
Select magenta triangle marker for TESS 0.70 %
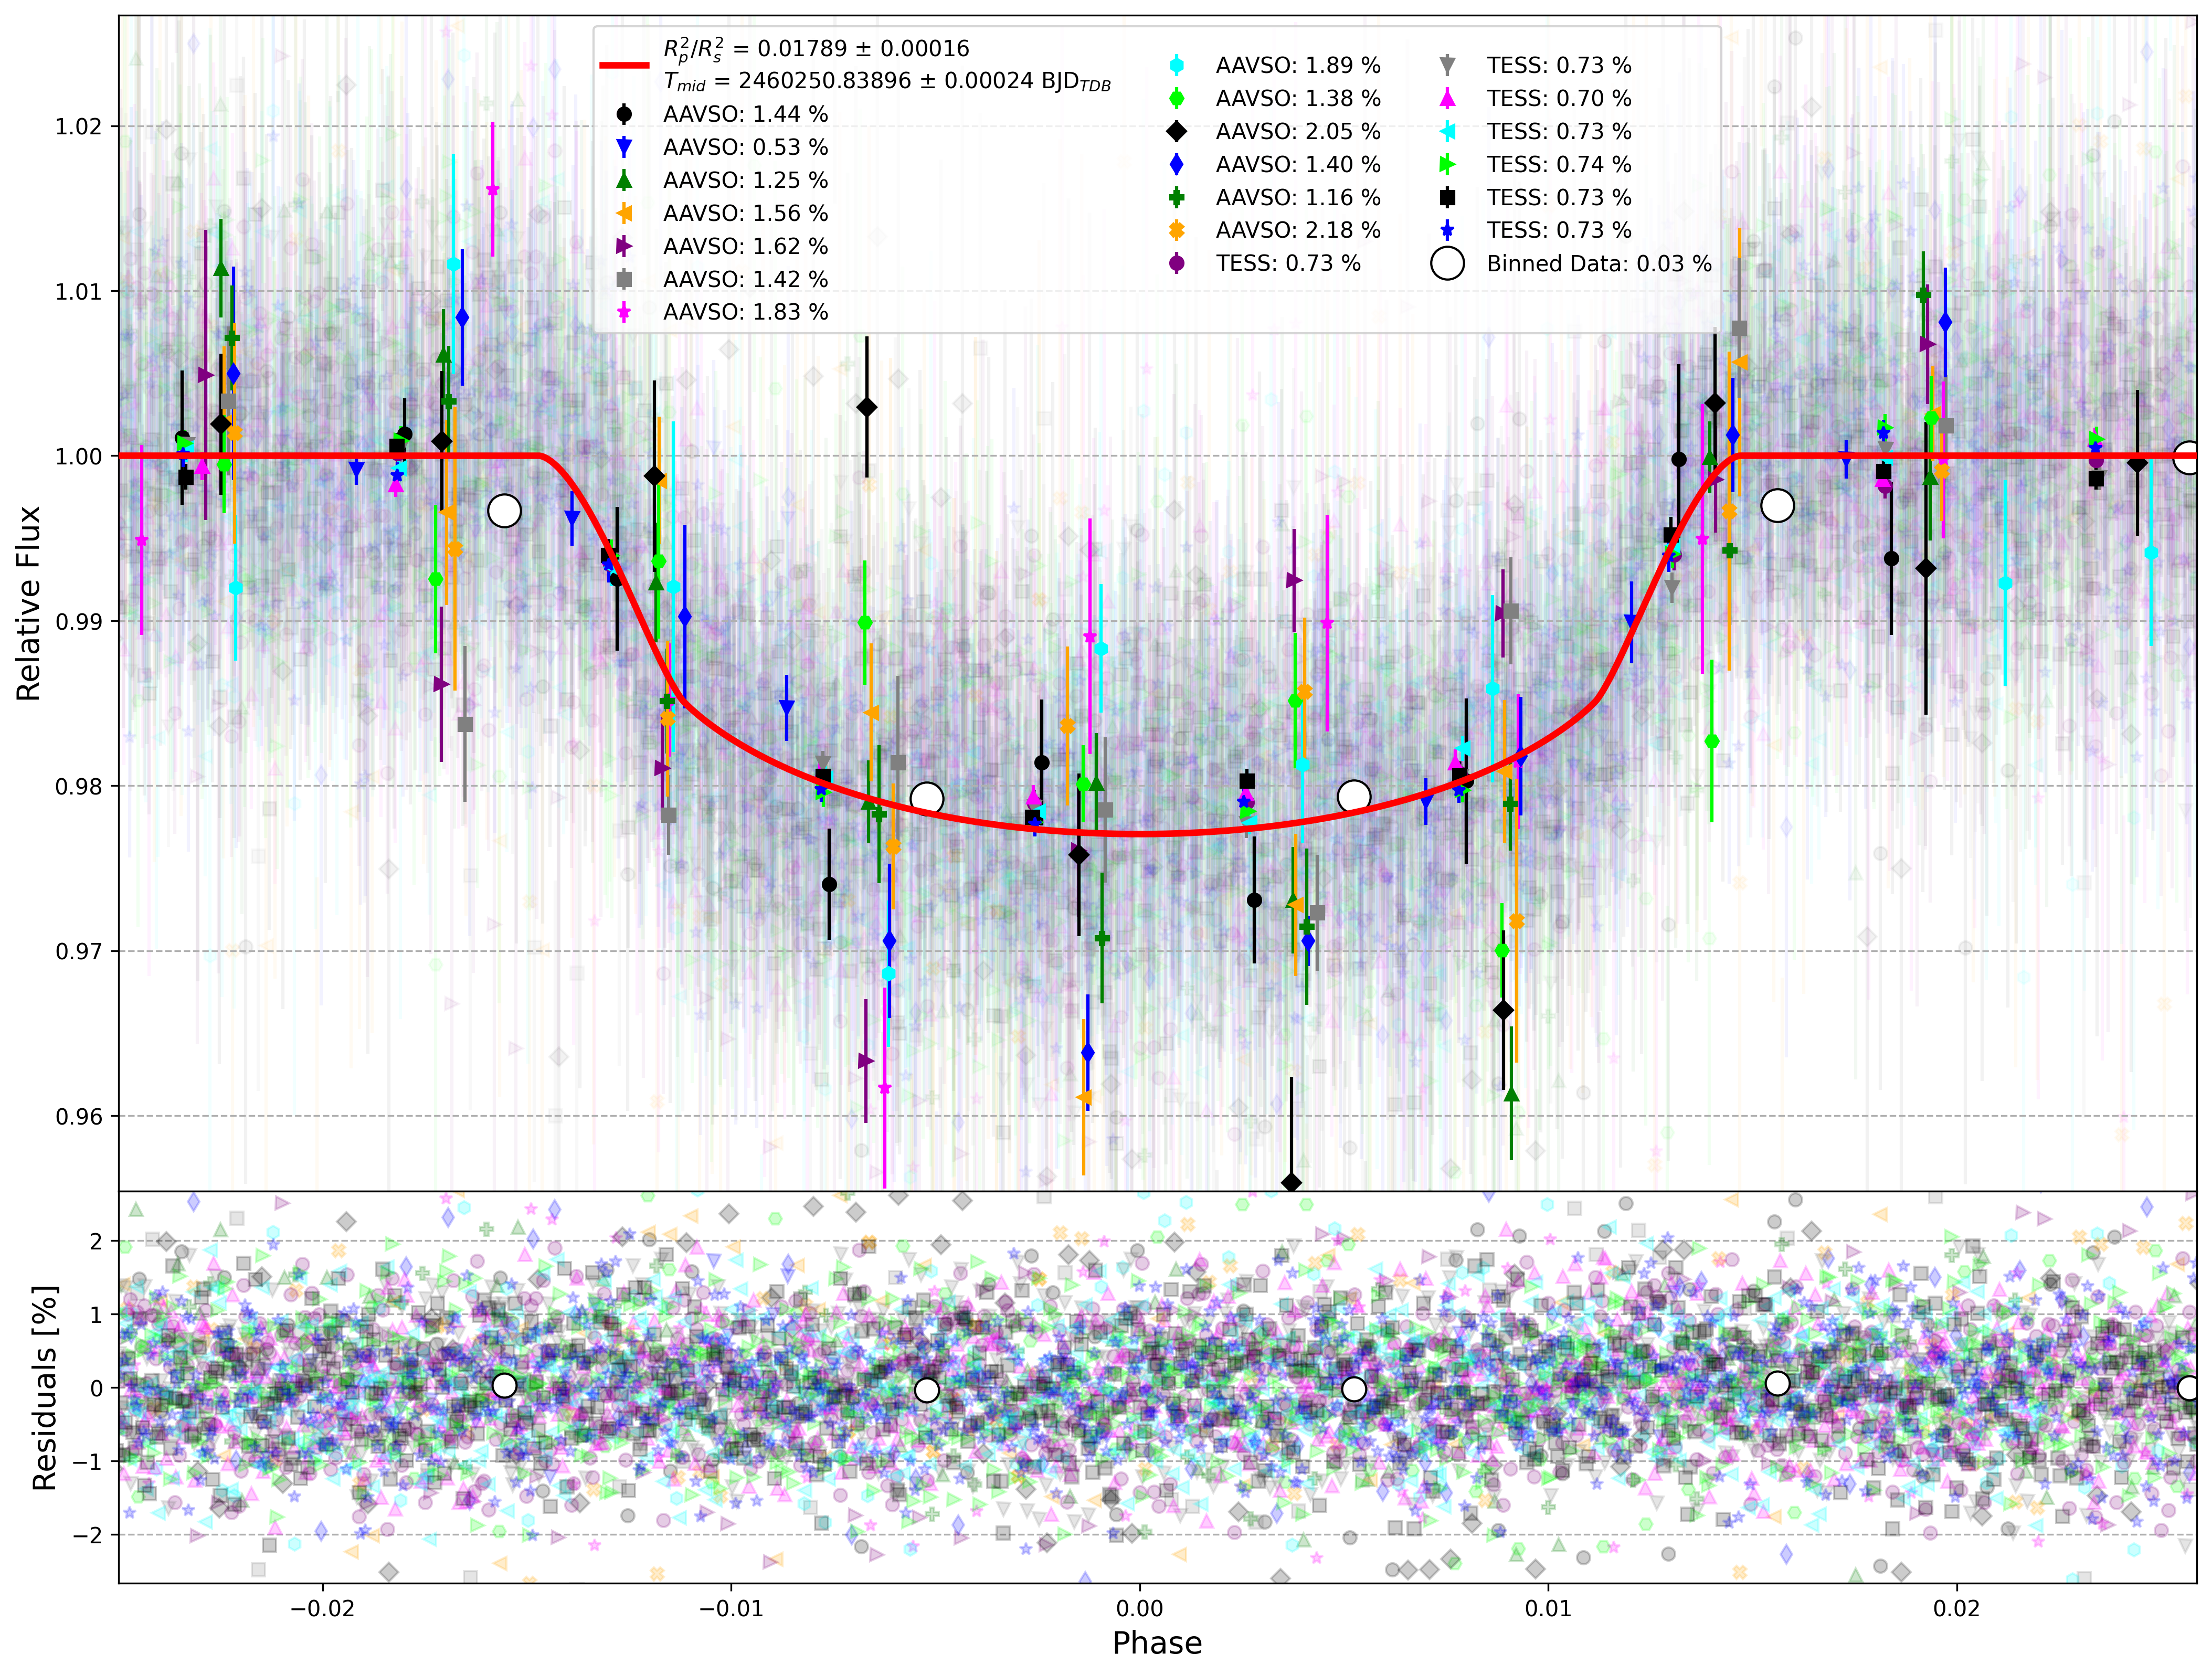click(x=1447, y=98)
